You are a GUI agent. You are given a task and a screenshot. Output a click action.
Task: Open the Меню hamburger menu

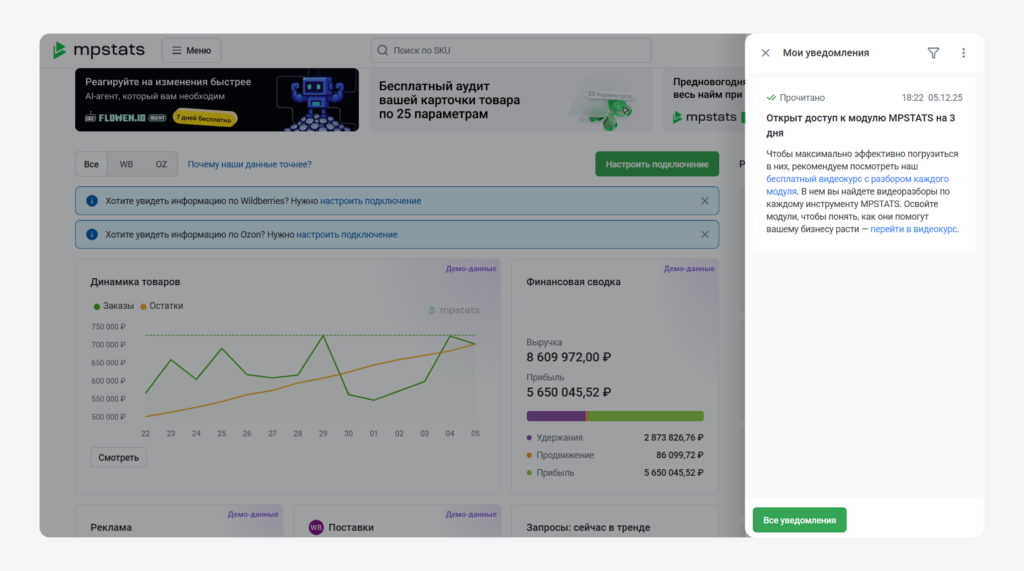pos(191,50)
